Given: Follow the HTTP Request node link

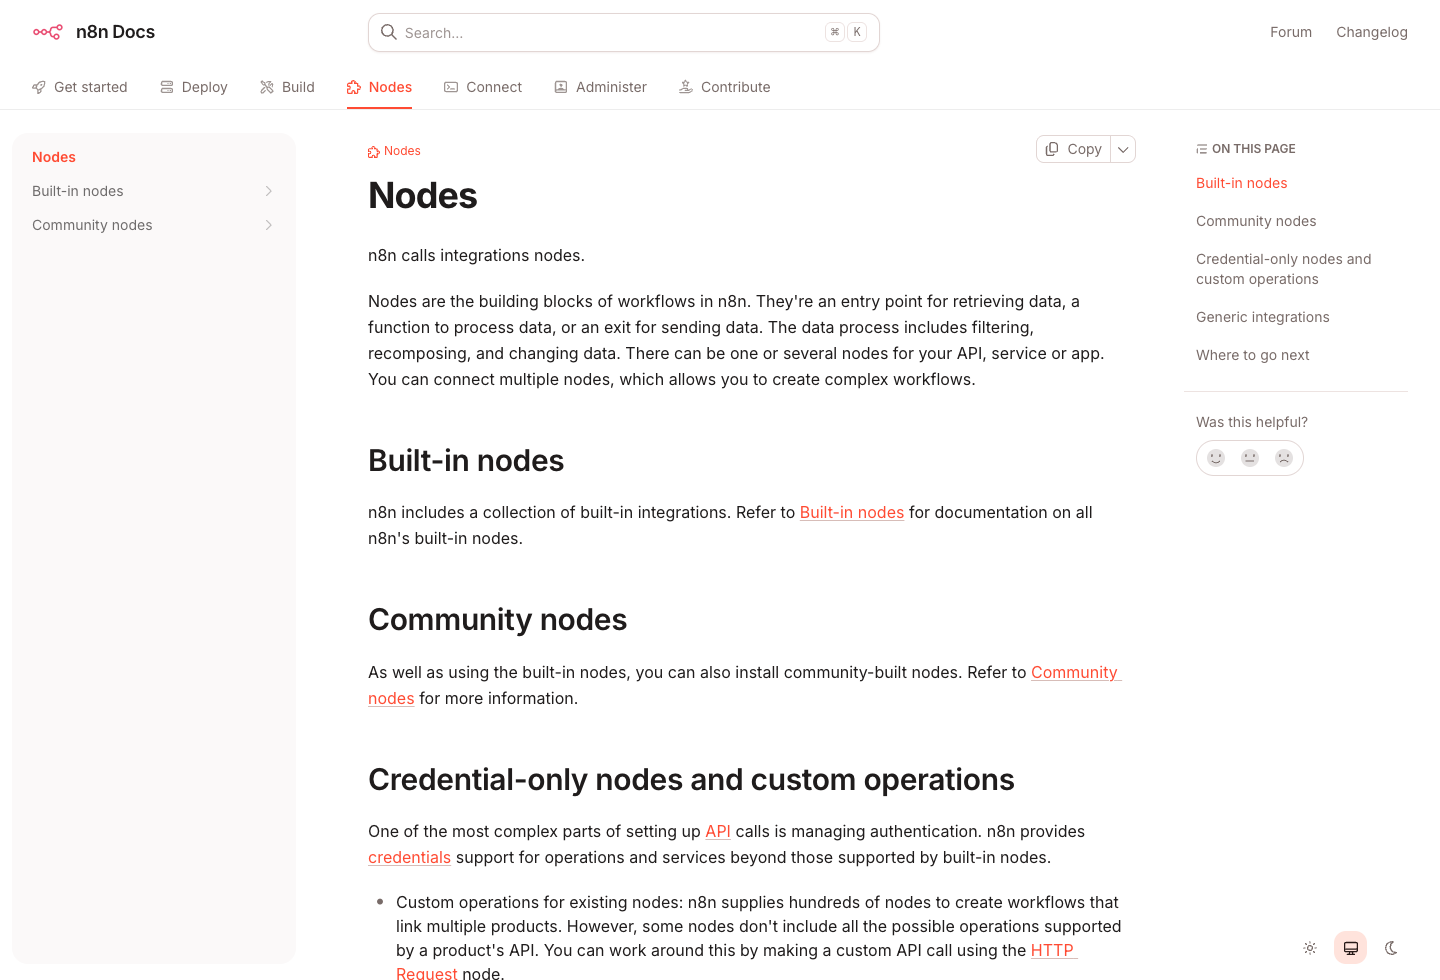Looking at the screenshot, I should pyautogui.click(x=1053, y=950).
